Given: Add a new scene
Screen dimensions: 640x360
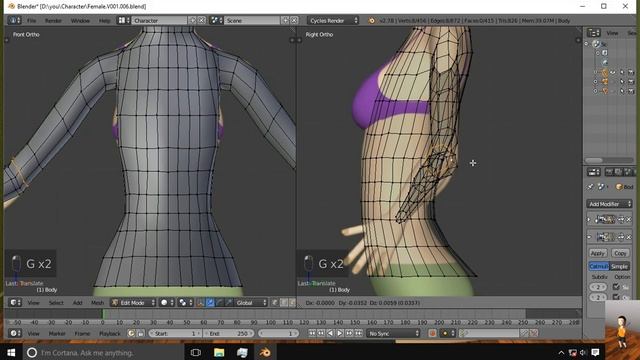Looking at the screenshot, I should (x=285, y=20).
